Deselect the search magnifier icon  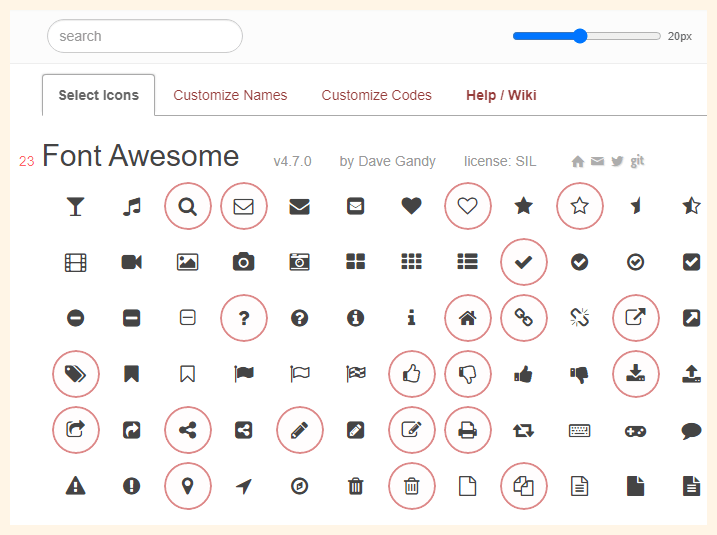[187, 206]
